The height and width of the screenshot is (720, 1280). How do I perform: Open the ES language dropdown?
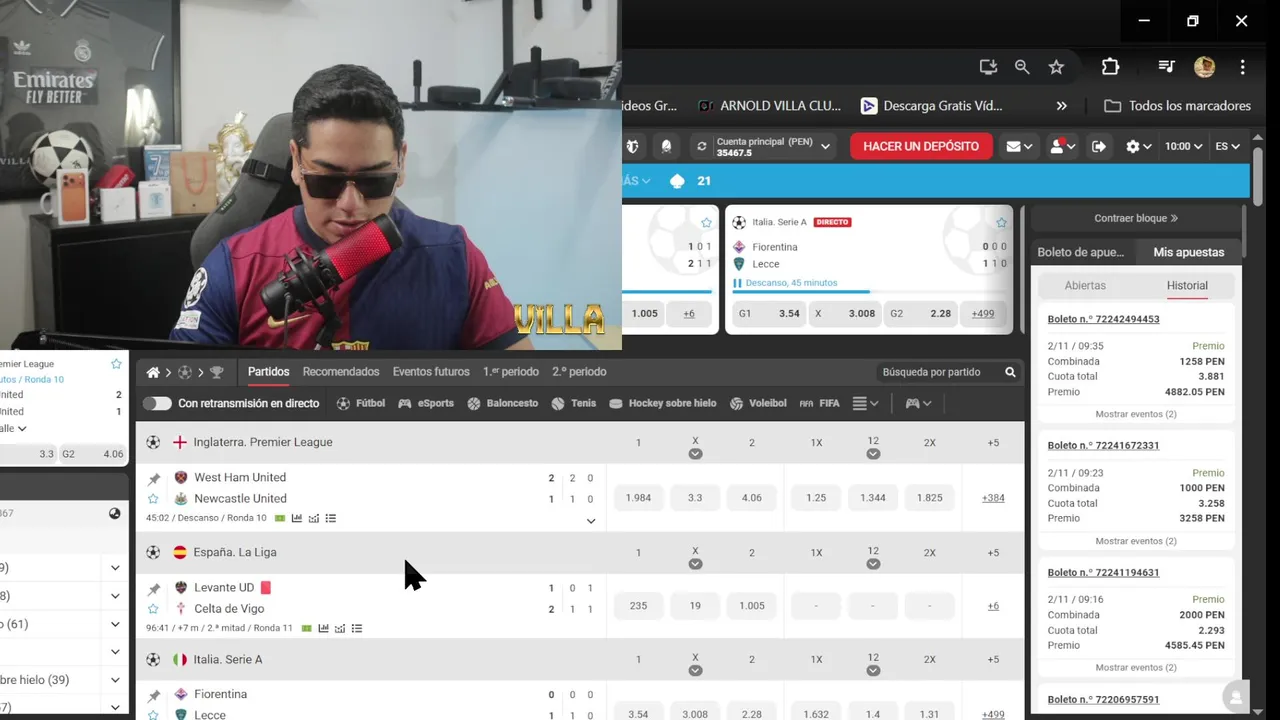(x=1228, y=147)
